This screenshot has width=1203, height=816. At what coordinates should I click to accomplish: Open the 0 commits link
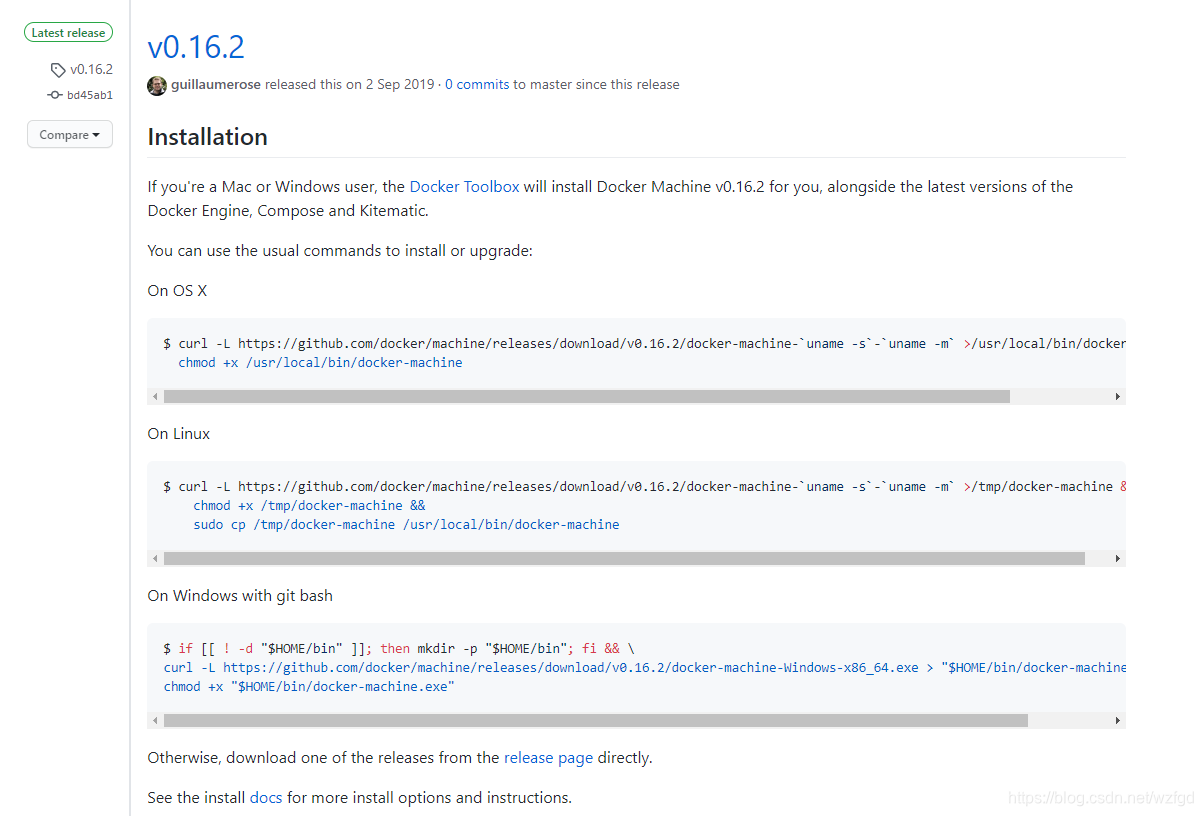477,85
